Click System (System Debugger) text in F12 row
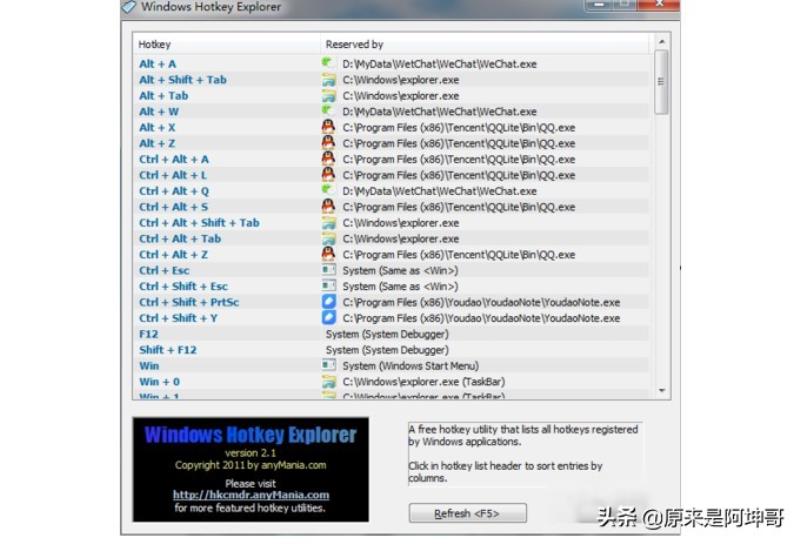 (x=387, y=334)
